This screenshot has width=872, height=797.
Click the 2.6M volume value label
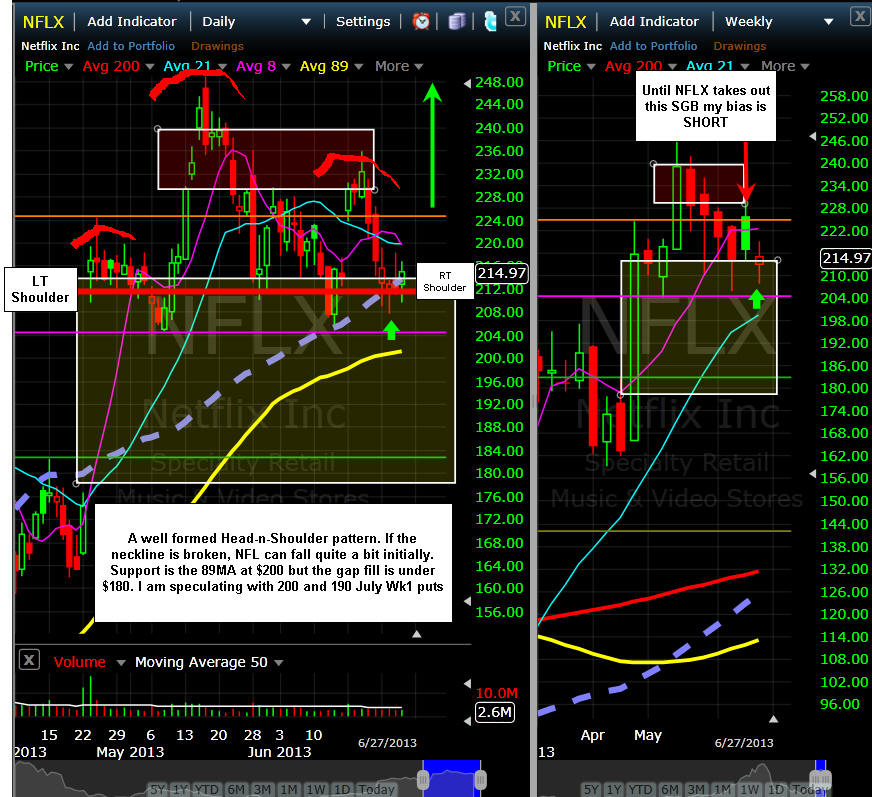(x=494, y=712)
